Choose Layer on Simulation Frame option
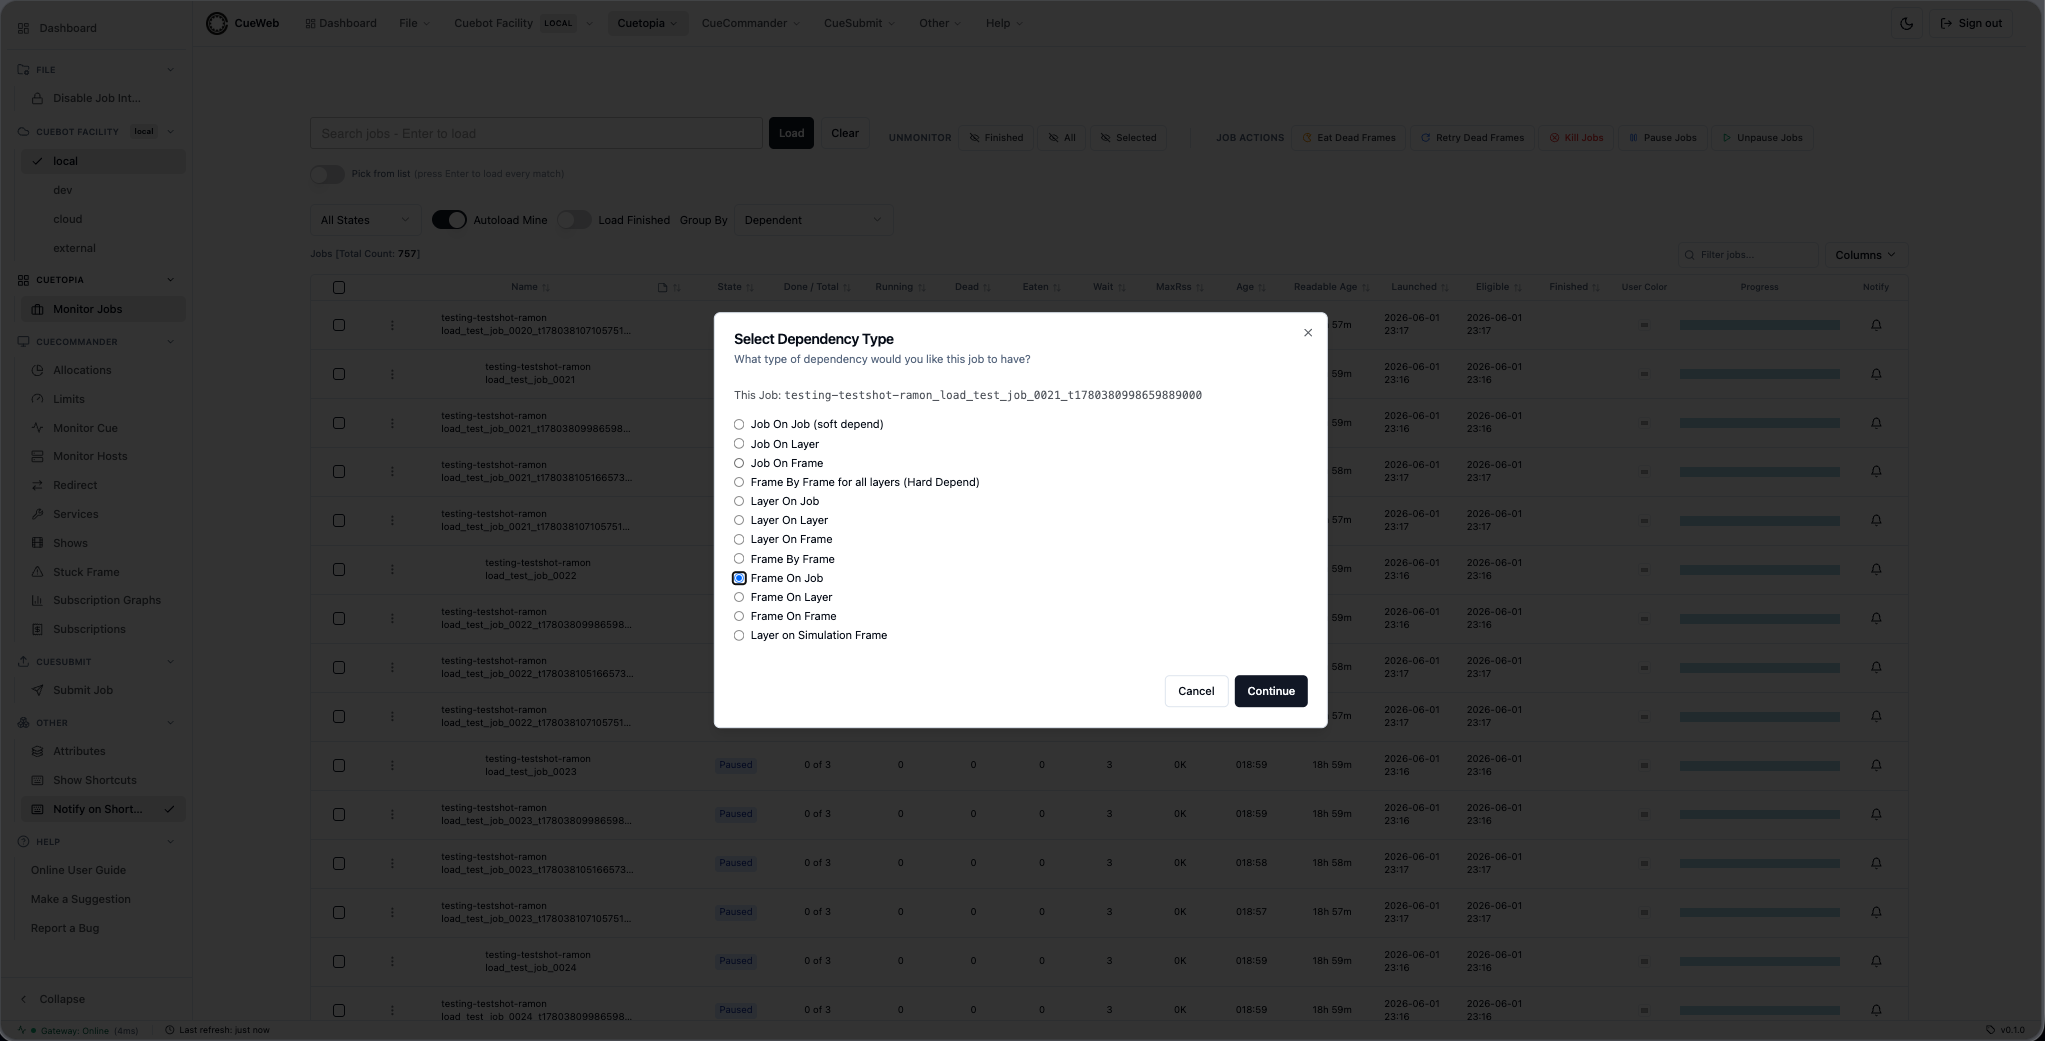This screenshot has height=1041, width=2045. tap(739, 635)
